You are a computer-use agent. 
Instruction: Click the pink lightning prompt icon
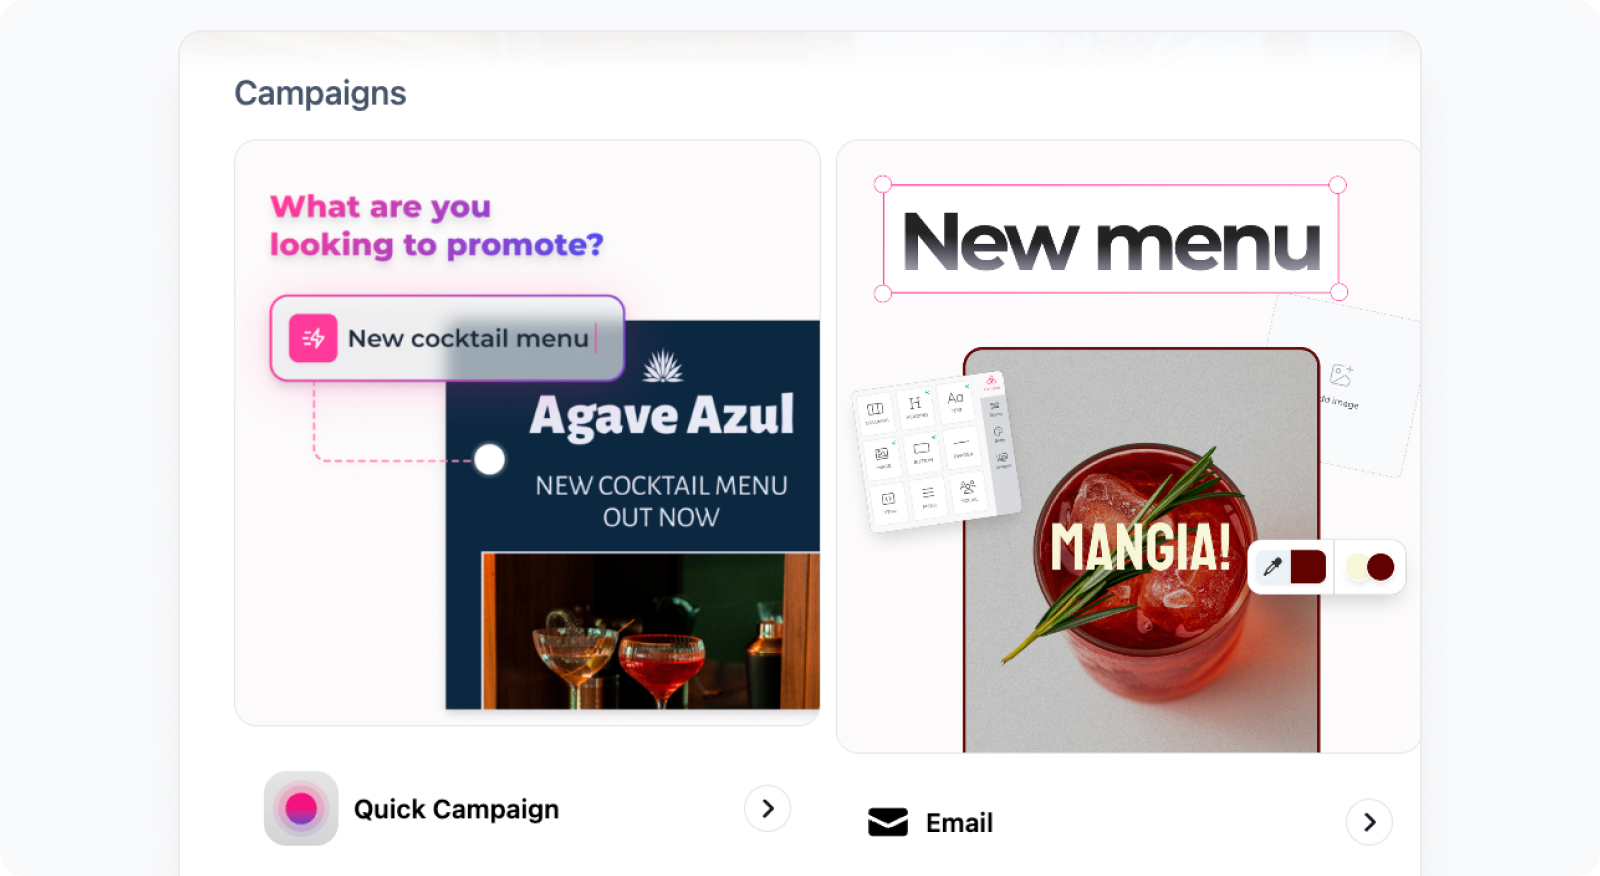[313, 338]
